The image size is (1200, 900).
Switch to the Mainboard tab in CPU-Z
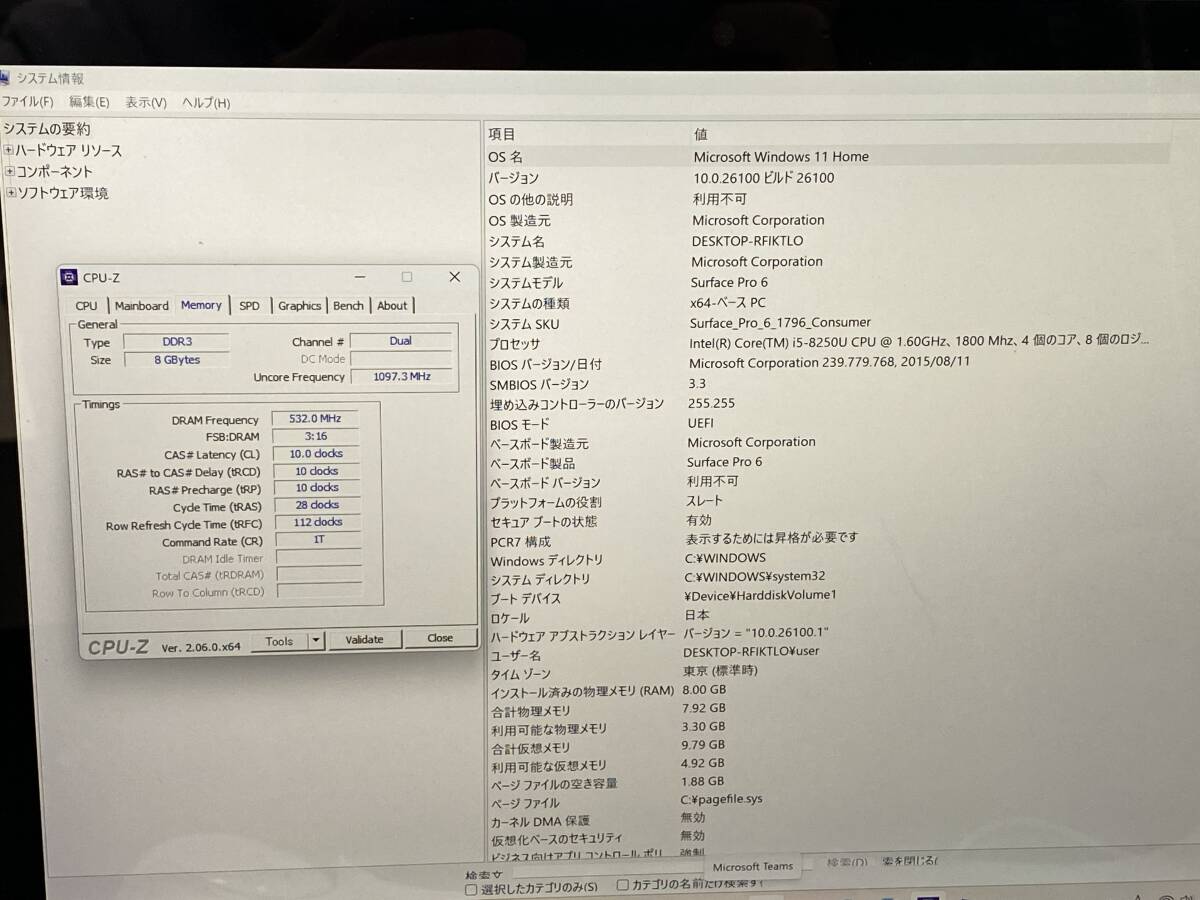(141, 306)
